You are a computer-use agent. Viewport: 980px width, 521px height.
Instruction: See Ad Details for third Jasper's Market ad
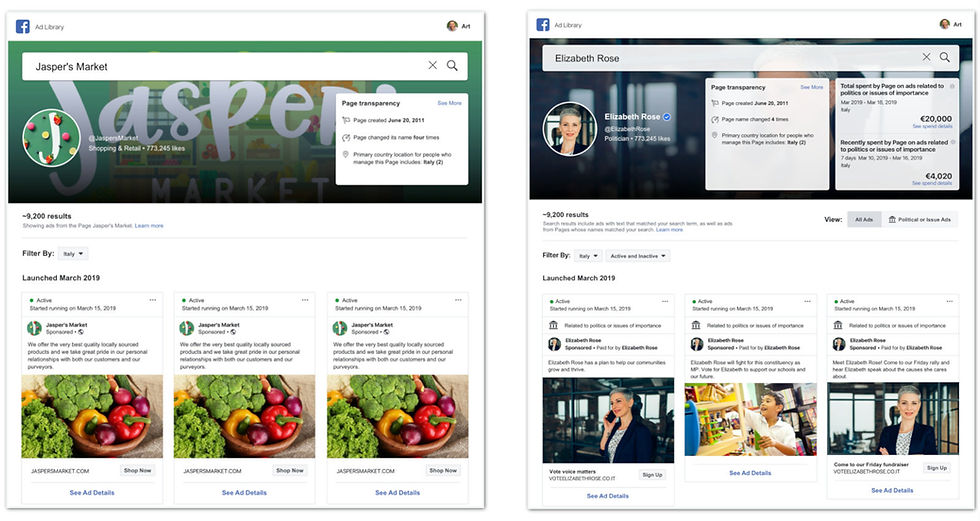[x=398, y=493]
